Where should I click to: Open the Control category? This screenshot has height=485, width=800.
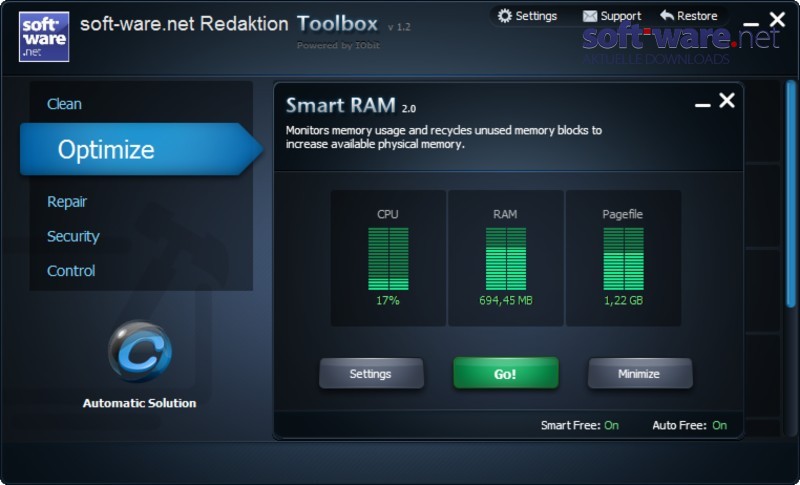[71, 271]
